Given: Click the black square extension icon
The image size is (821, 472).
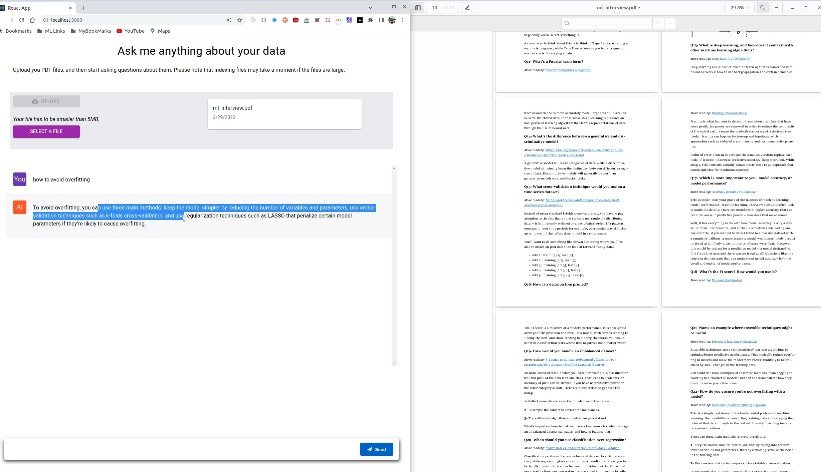Looking at the screenshot, I should coord(360,20).
